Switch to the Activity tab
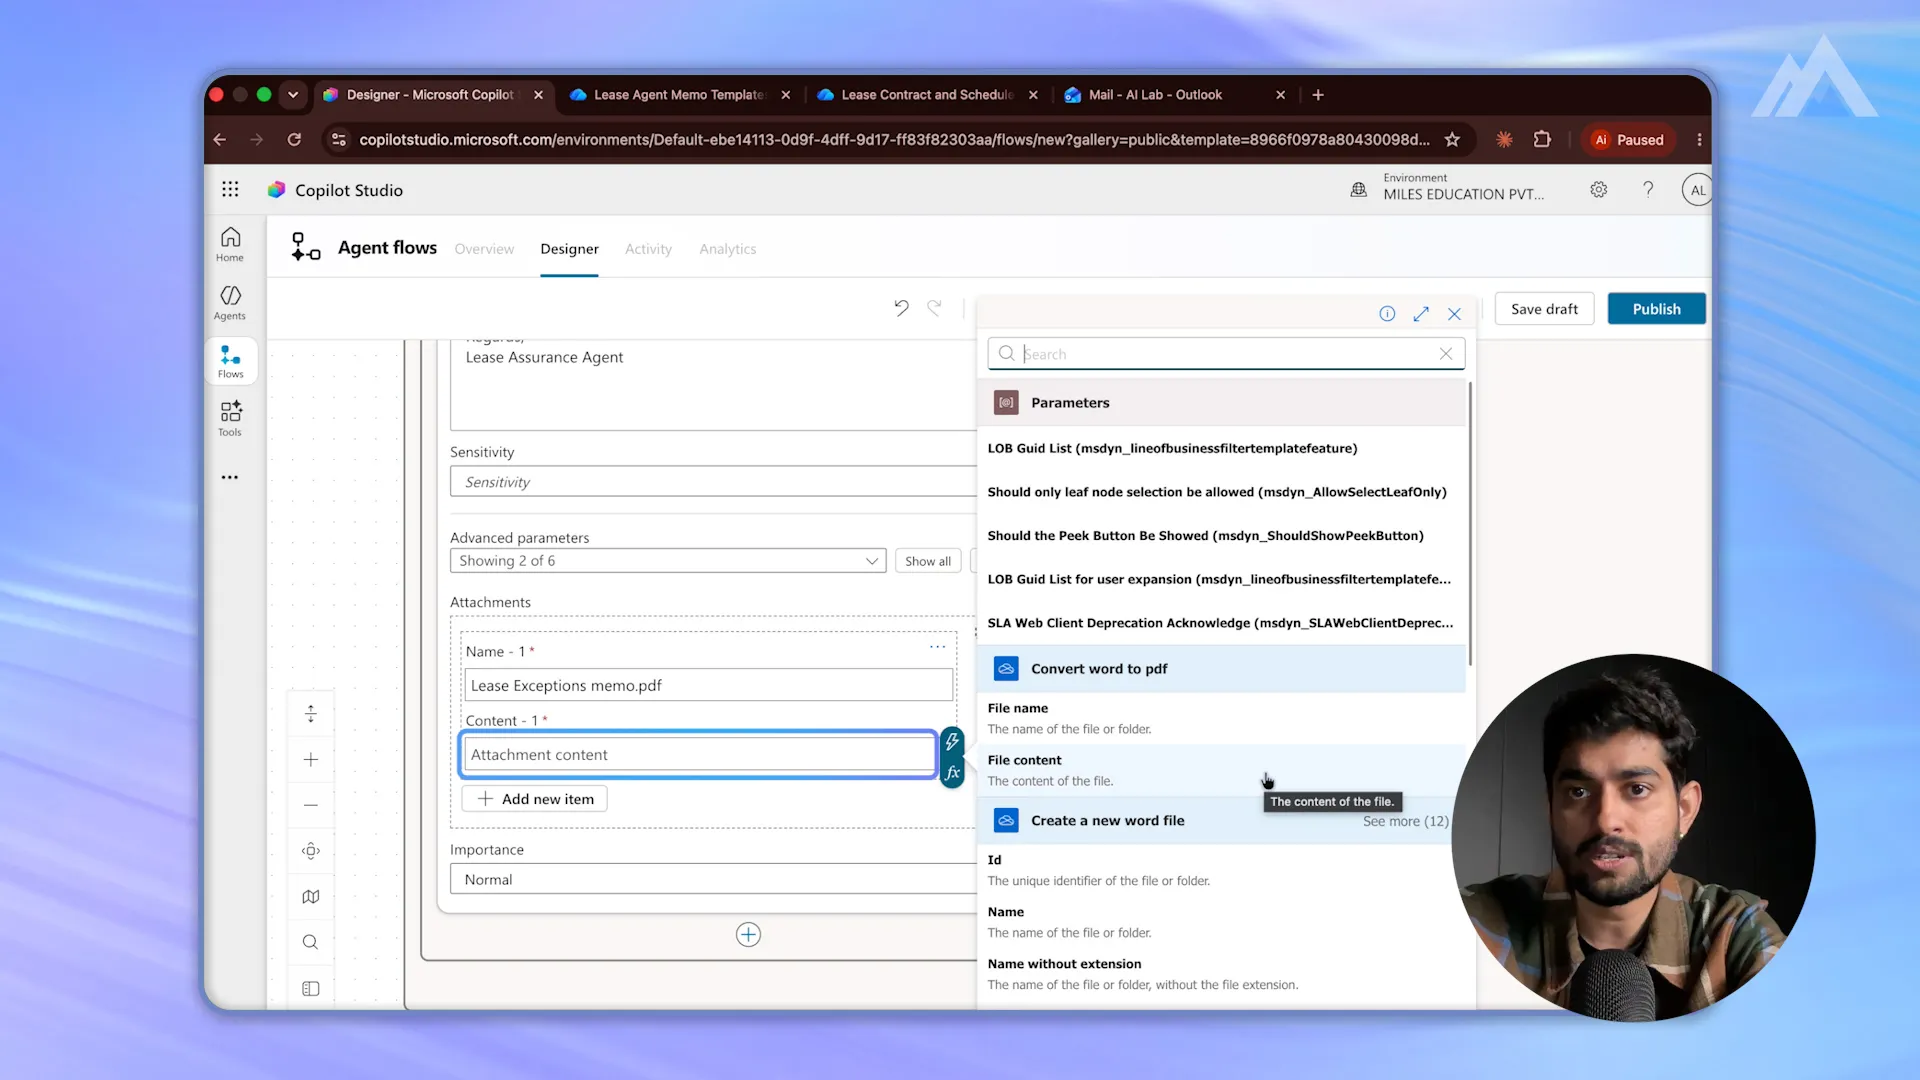Viewport: 1920px width, 1080px height. point(648,249)
